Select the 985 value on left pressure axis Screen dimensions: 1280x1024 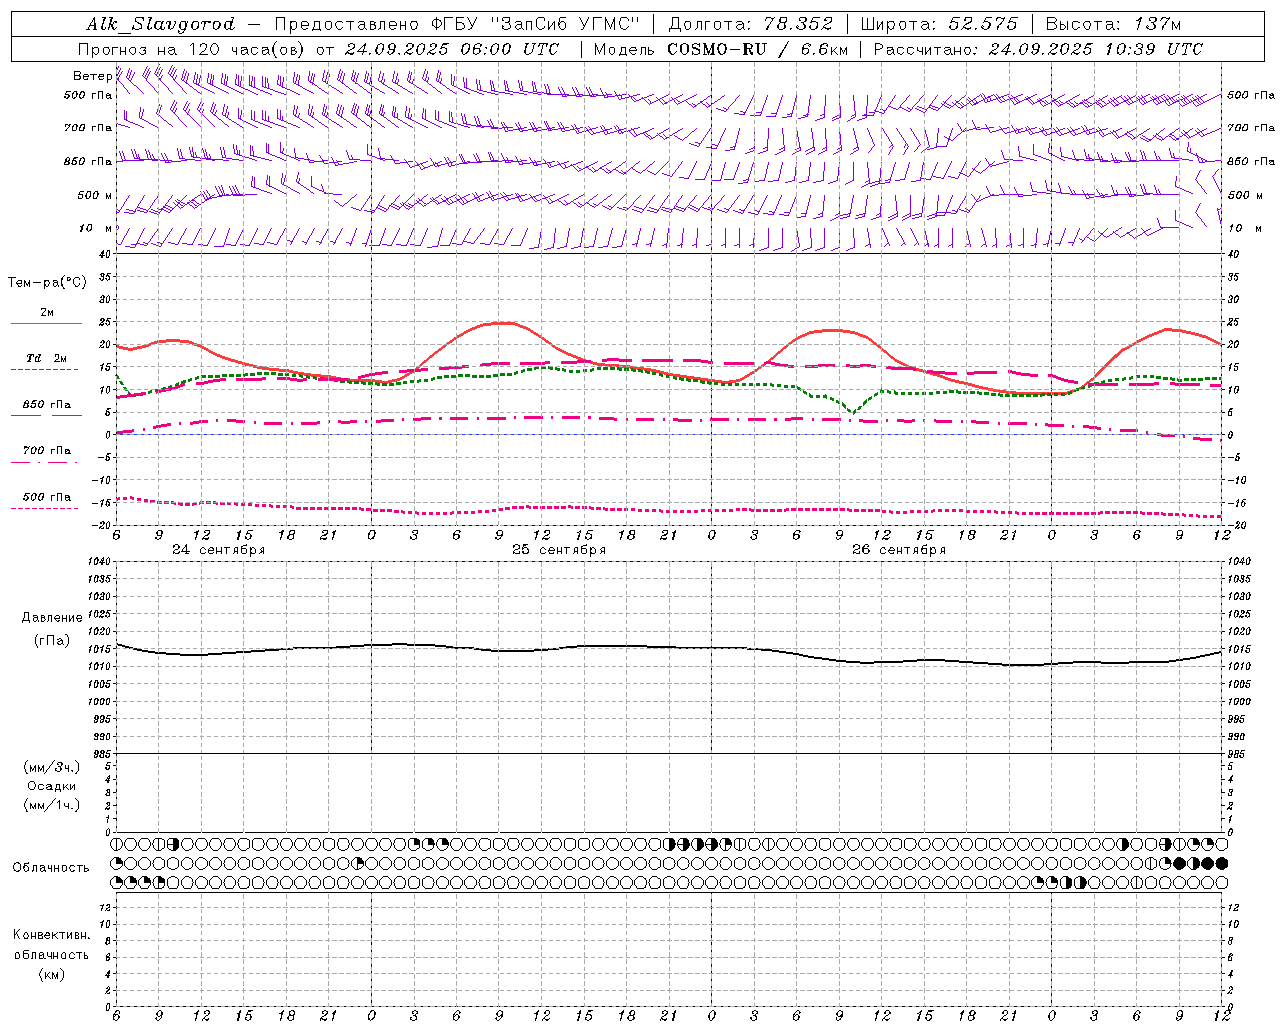101,754
